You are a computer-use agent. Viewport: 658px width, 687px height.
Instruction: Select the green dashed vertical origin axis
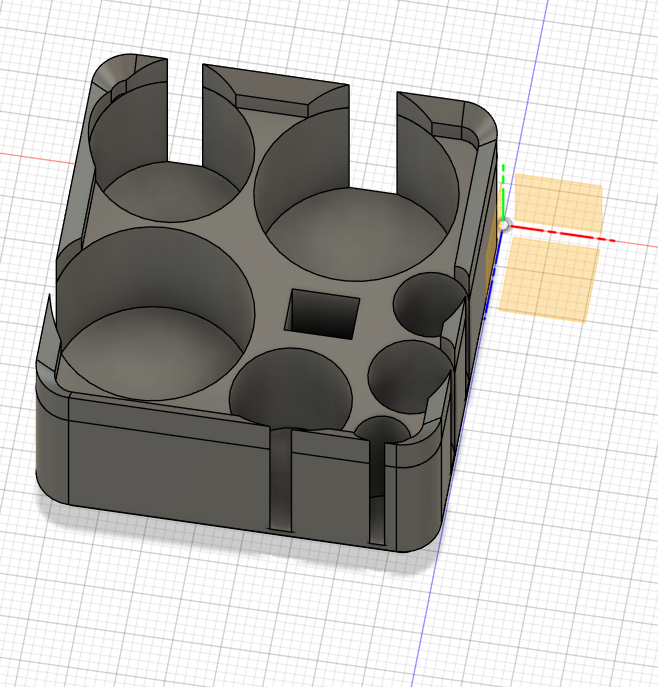coord(504,193)
